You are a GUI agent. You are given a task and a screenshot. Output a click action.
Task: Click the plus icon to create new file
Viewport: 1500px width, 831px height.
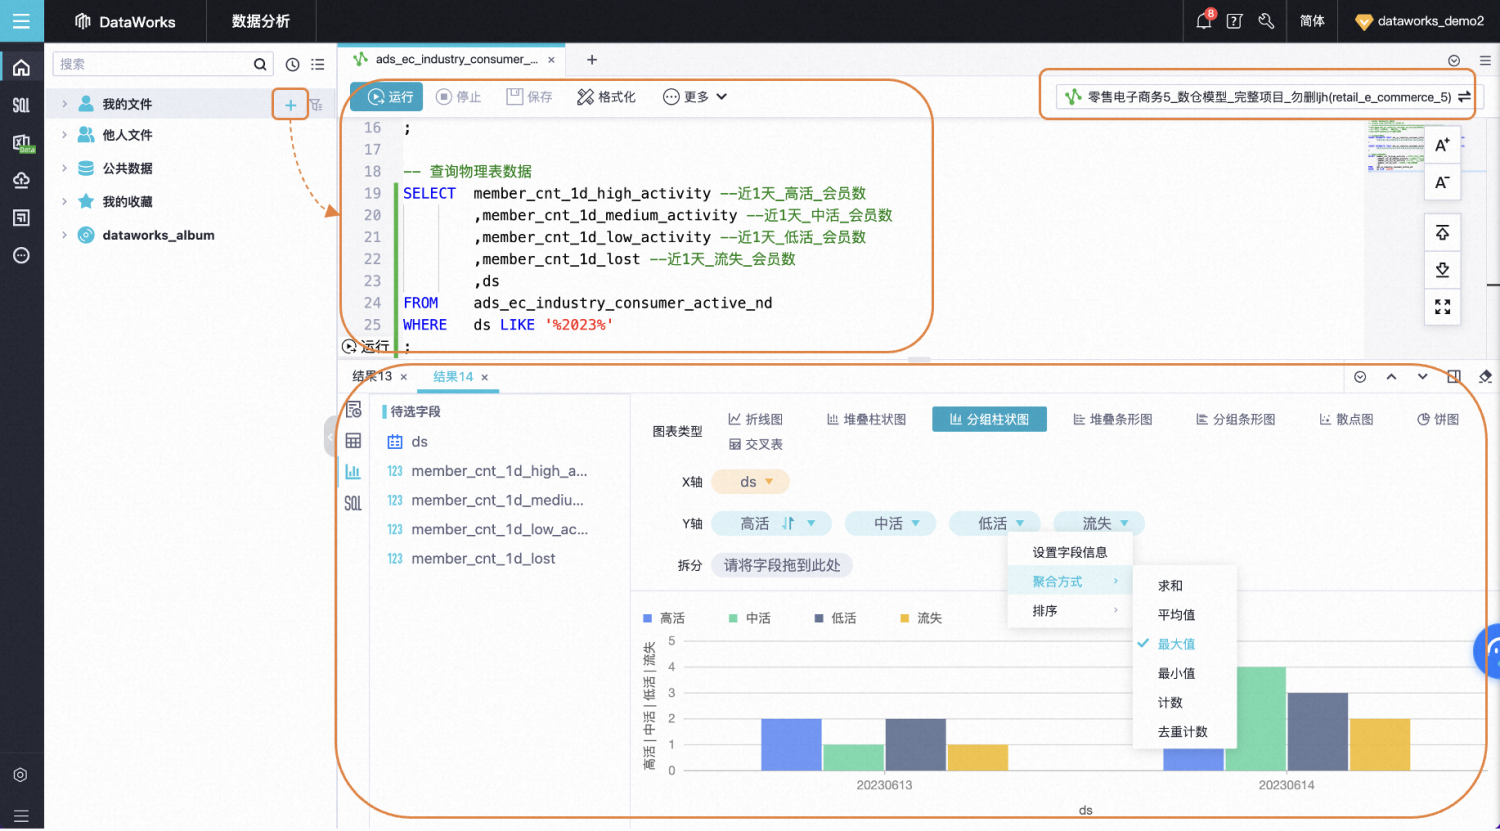coord(290,104)
